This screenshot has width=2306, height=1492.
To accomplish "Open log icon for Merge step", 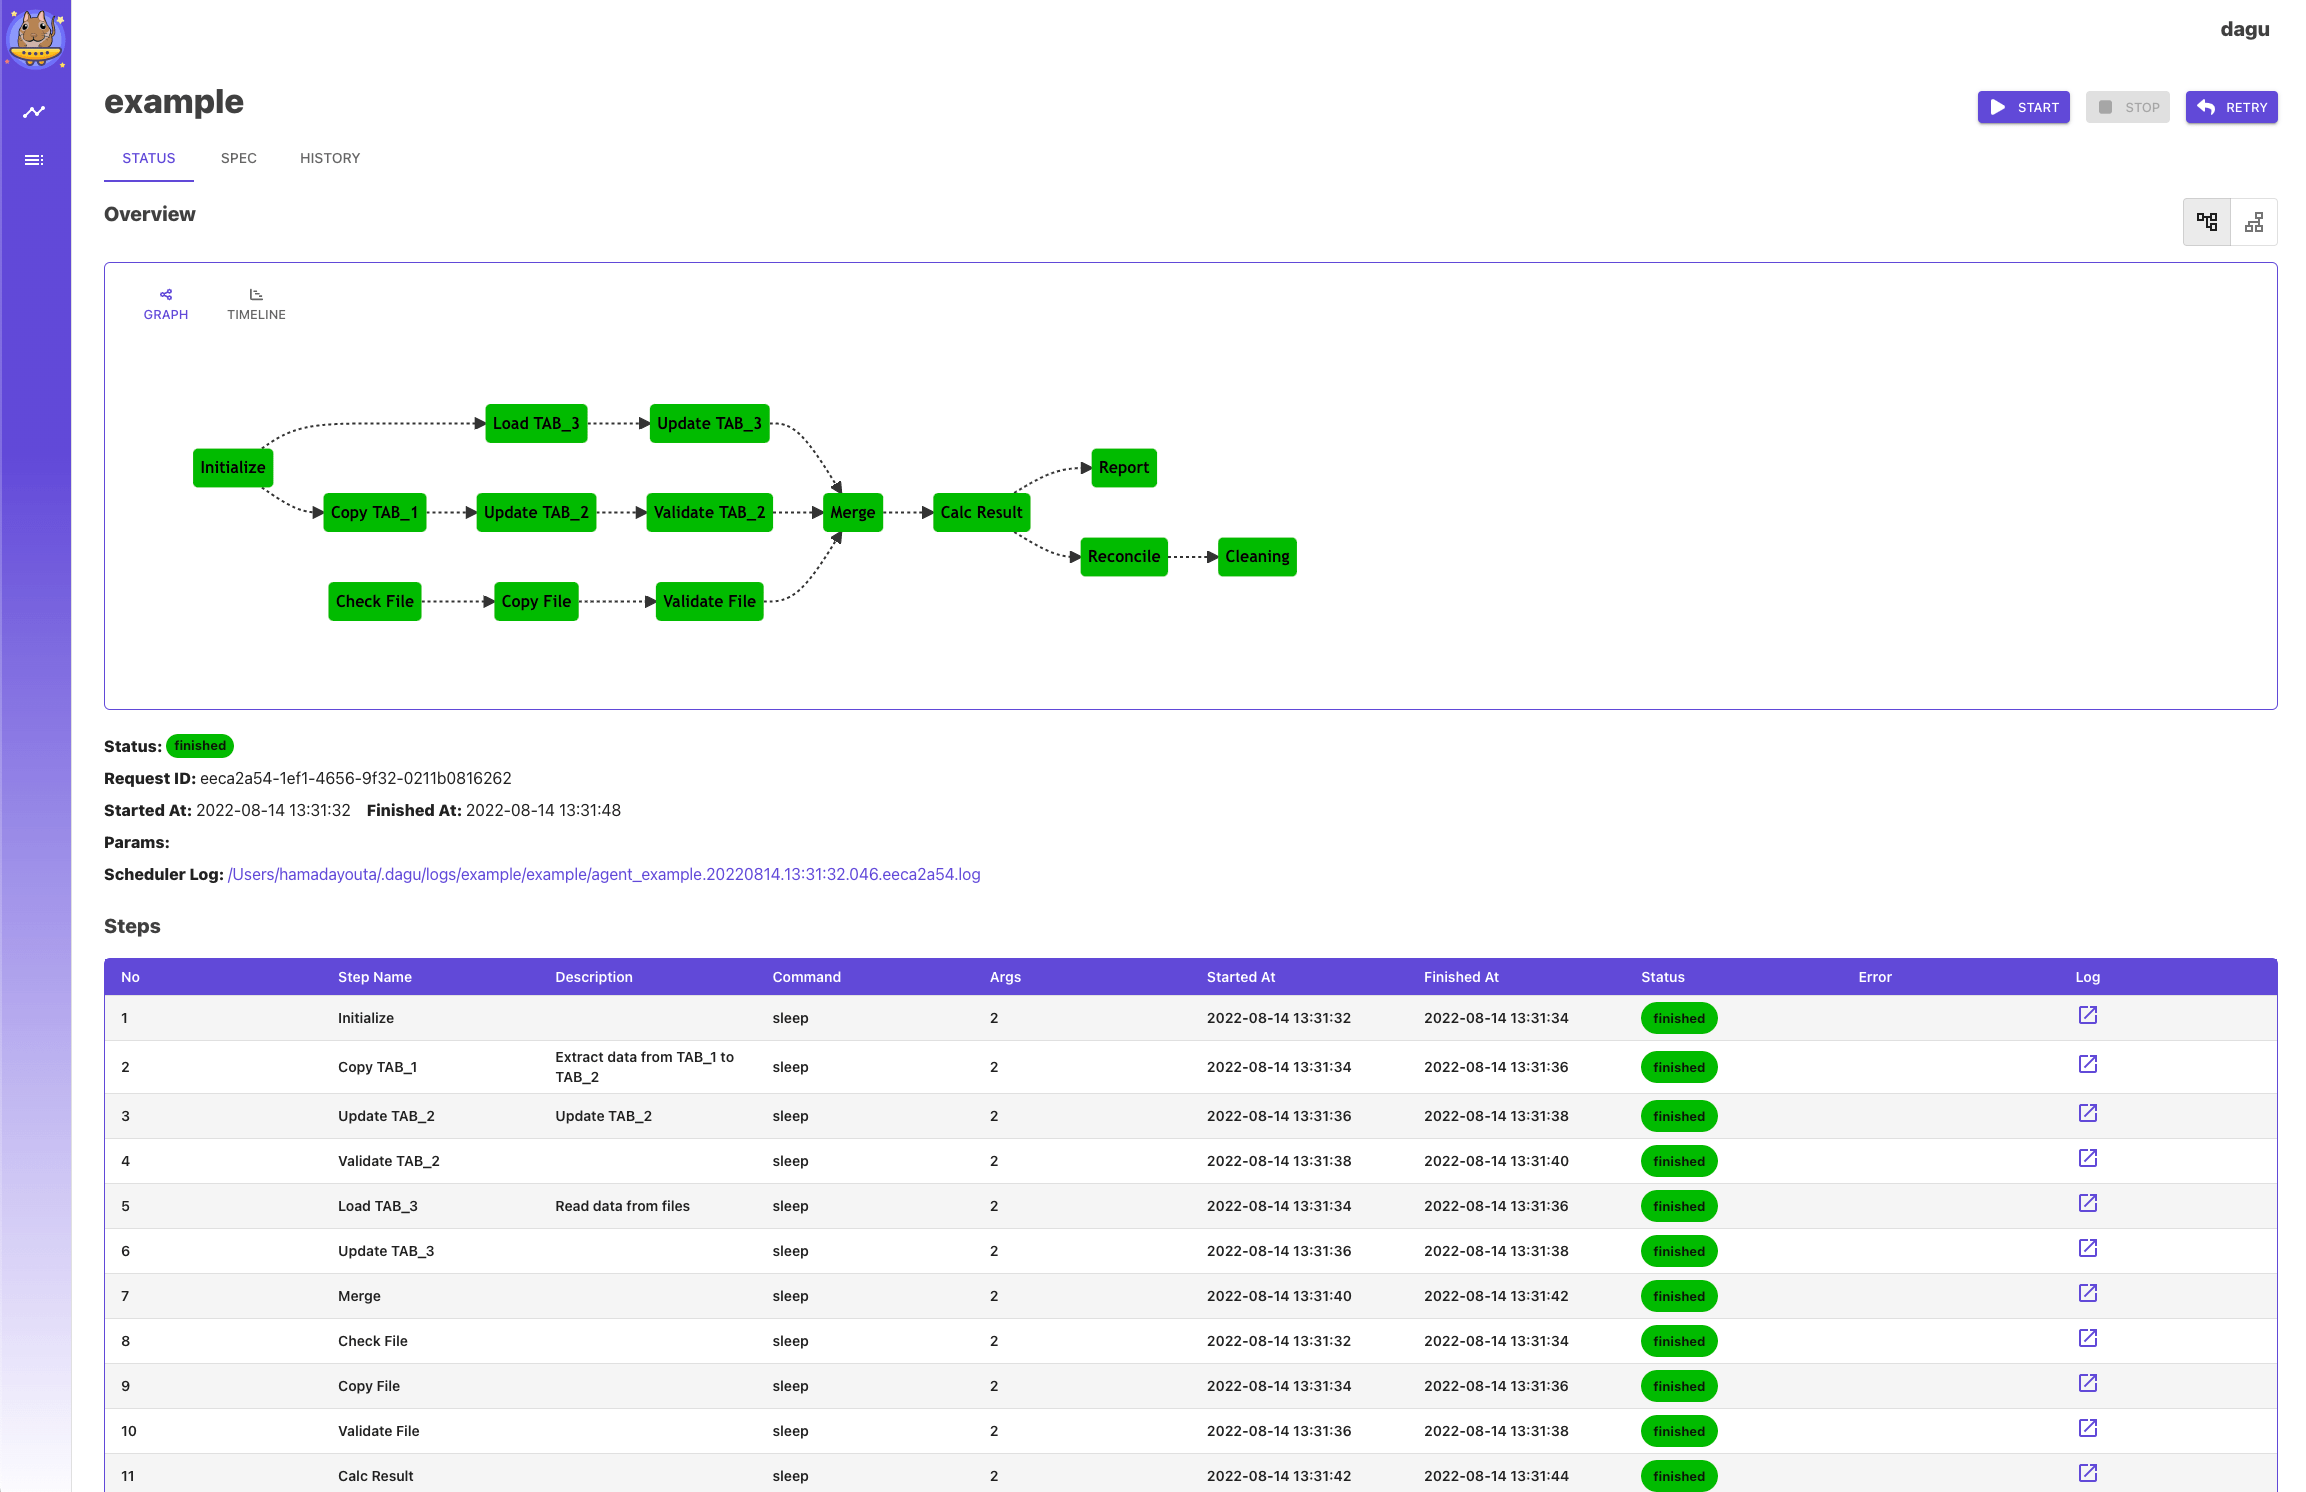I will tap(2087, 1294).
